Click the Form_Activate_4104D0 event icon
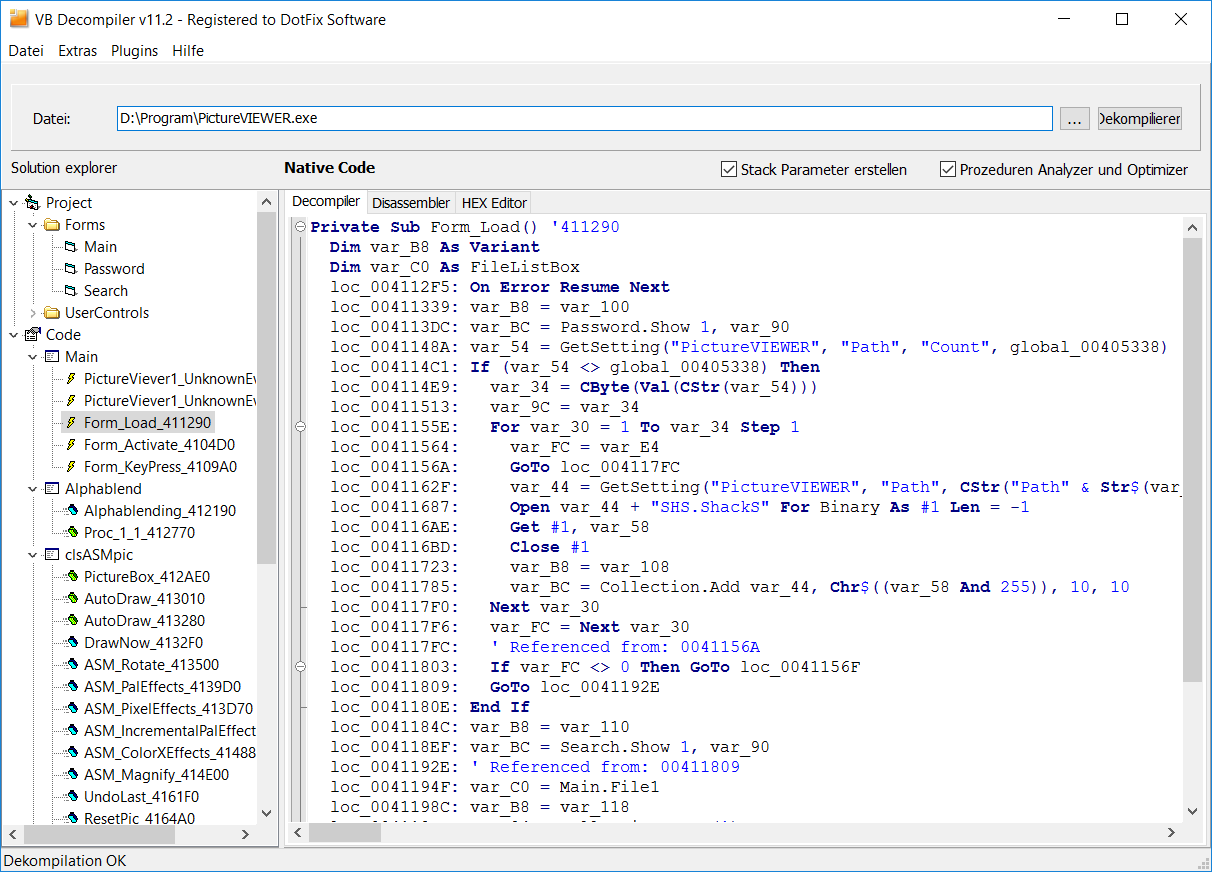The image size is (1212, 872). click(70, 445)
